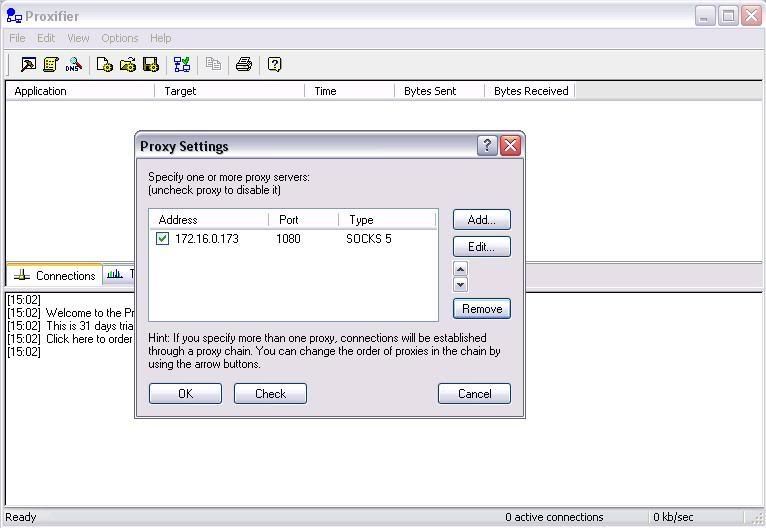Click the Remove button
Image resolution: width=766 pixels, height=528 pixels.
[482, 309]
